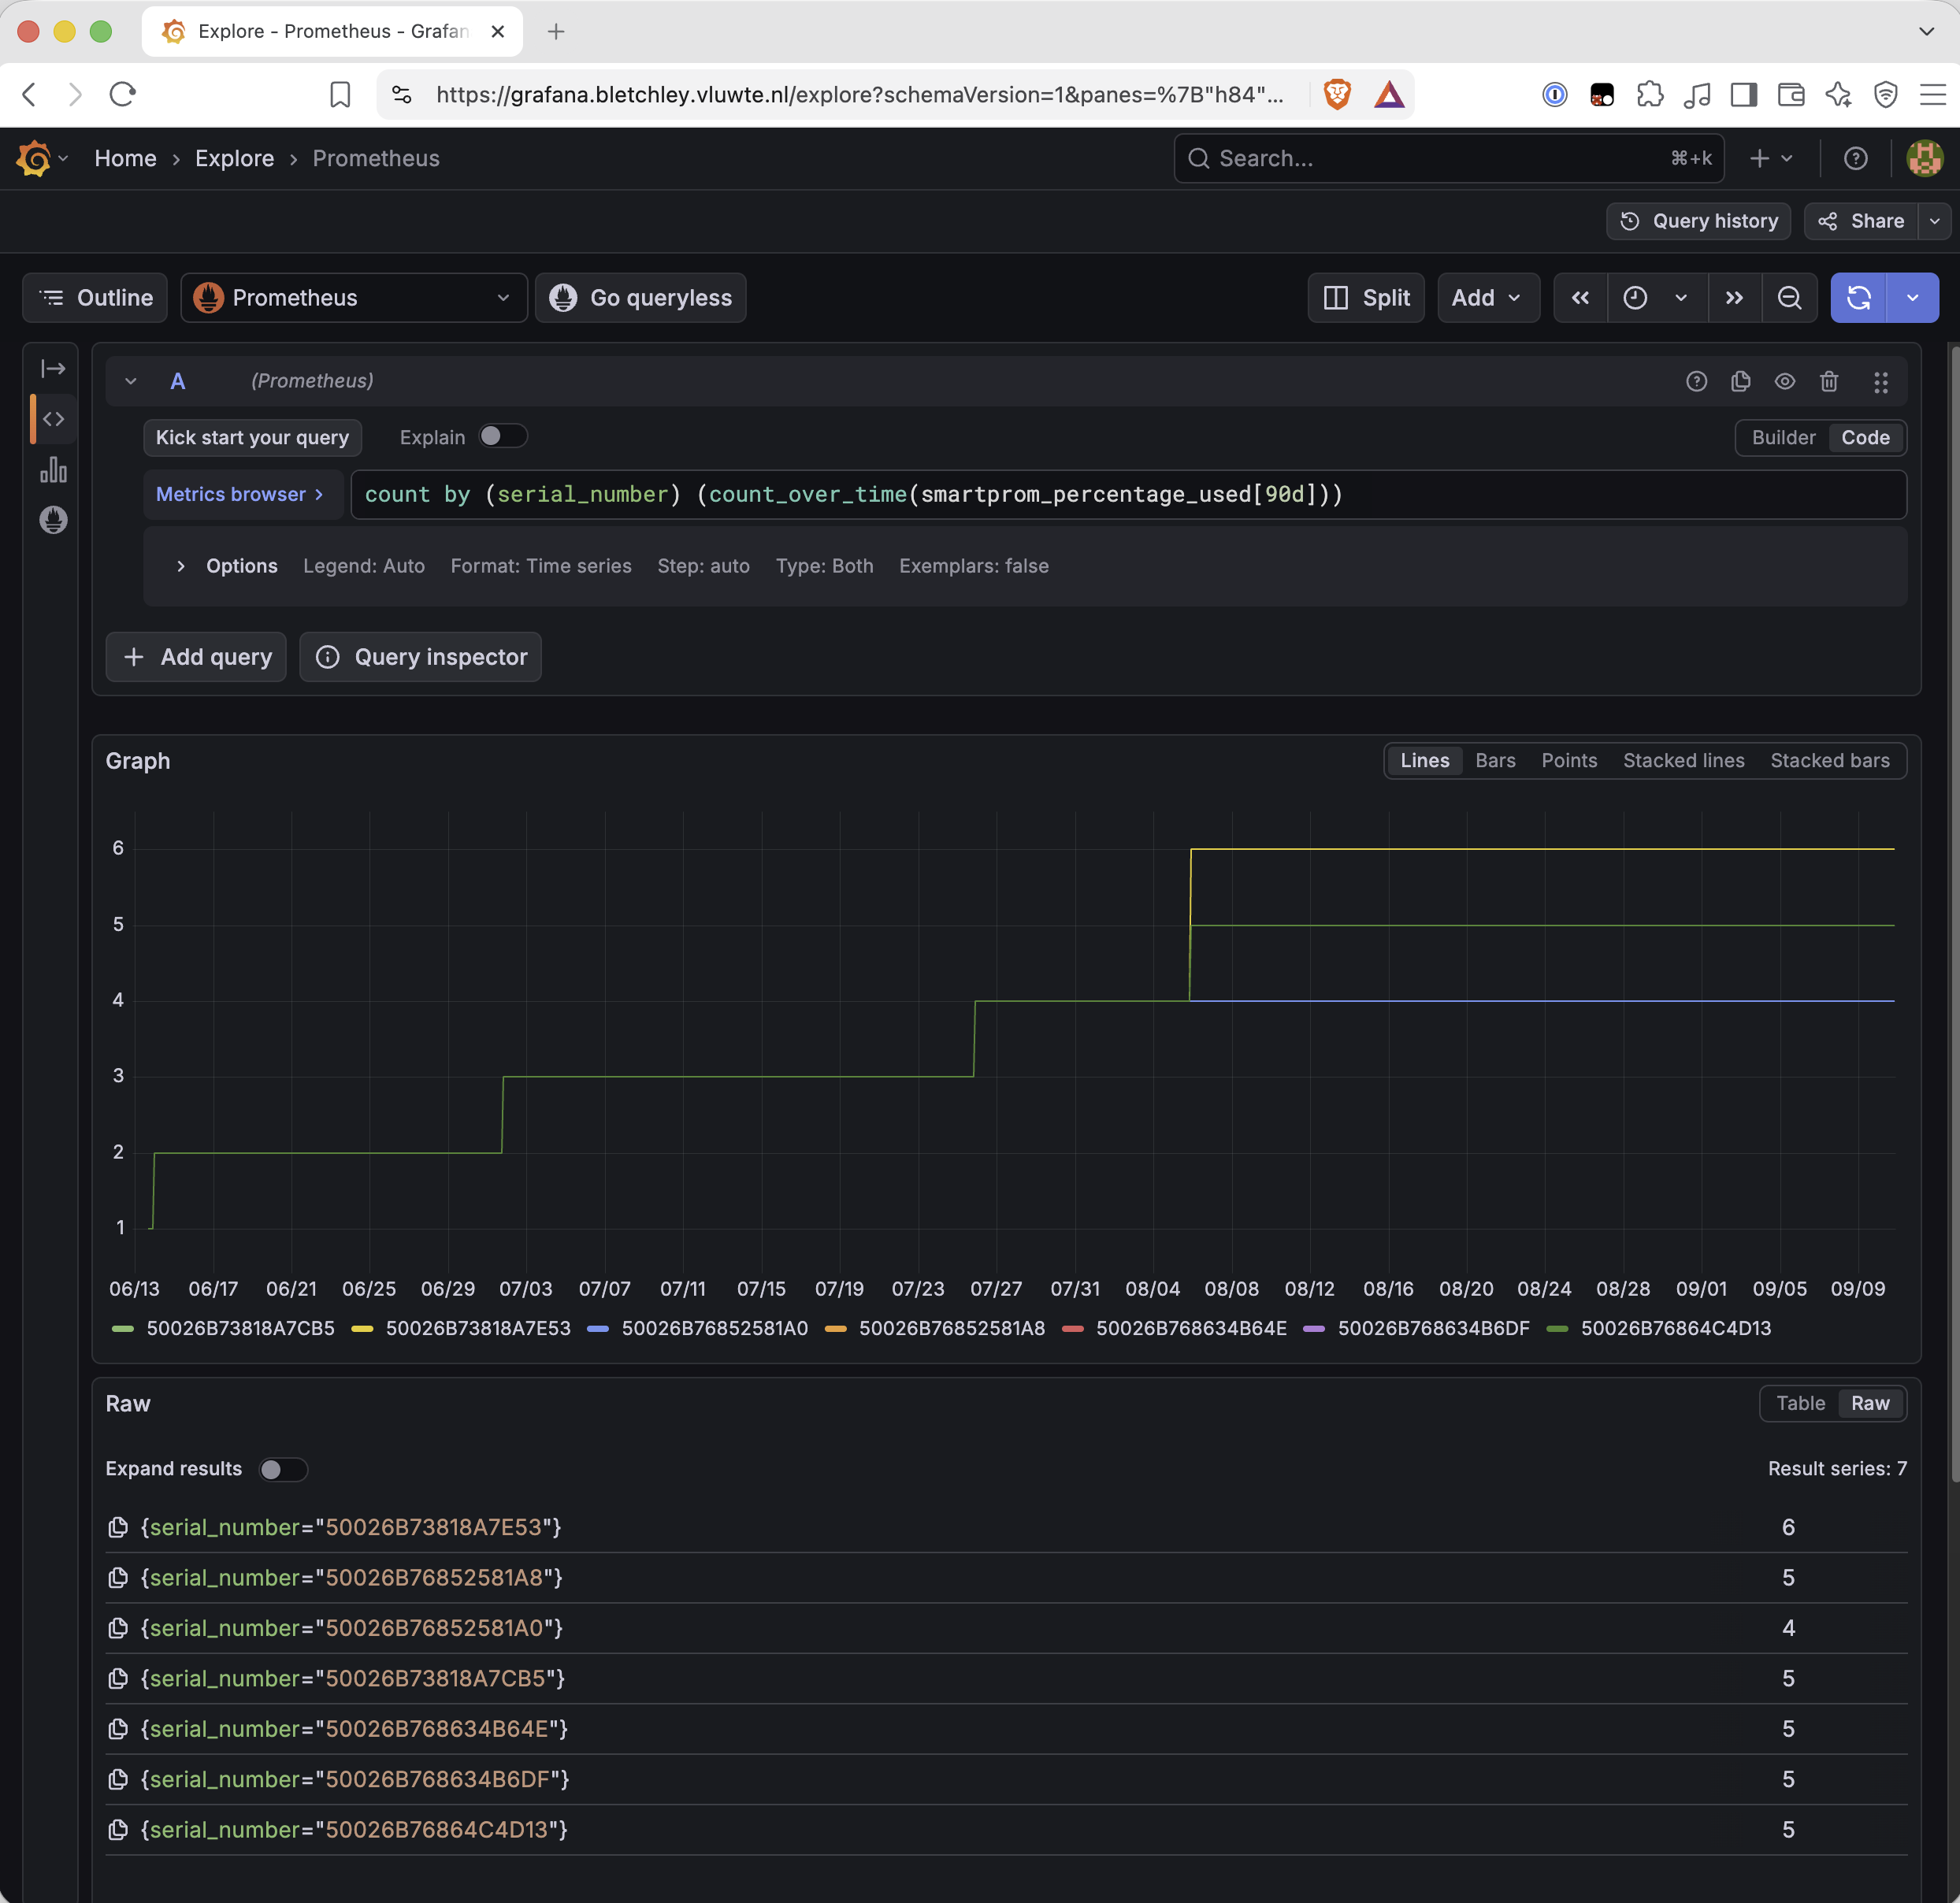Select Stacked bars graph style
This screenshot has height=1903, width=1960.
click(x=1829, y=760)
